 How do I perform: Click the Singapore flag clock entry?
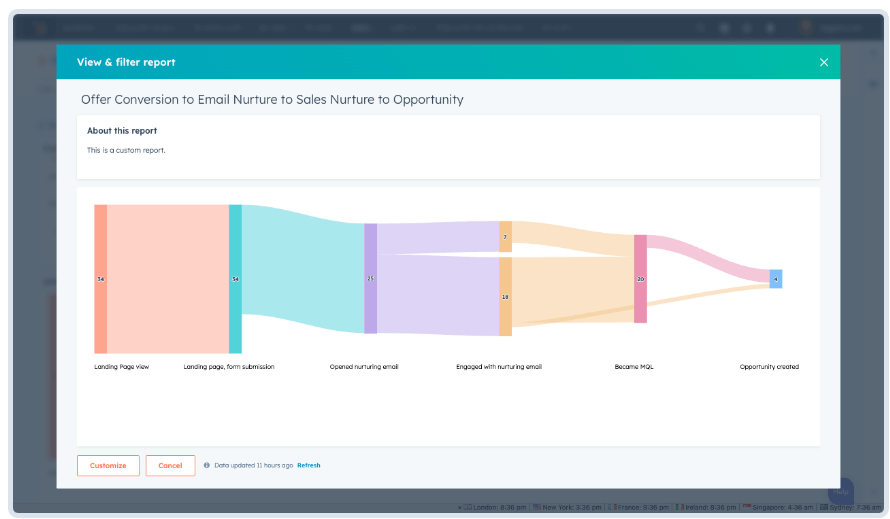pyautogui.click(x=778, y=507)
